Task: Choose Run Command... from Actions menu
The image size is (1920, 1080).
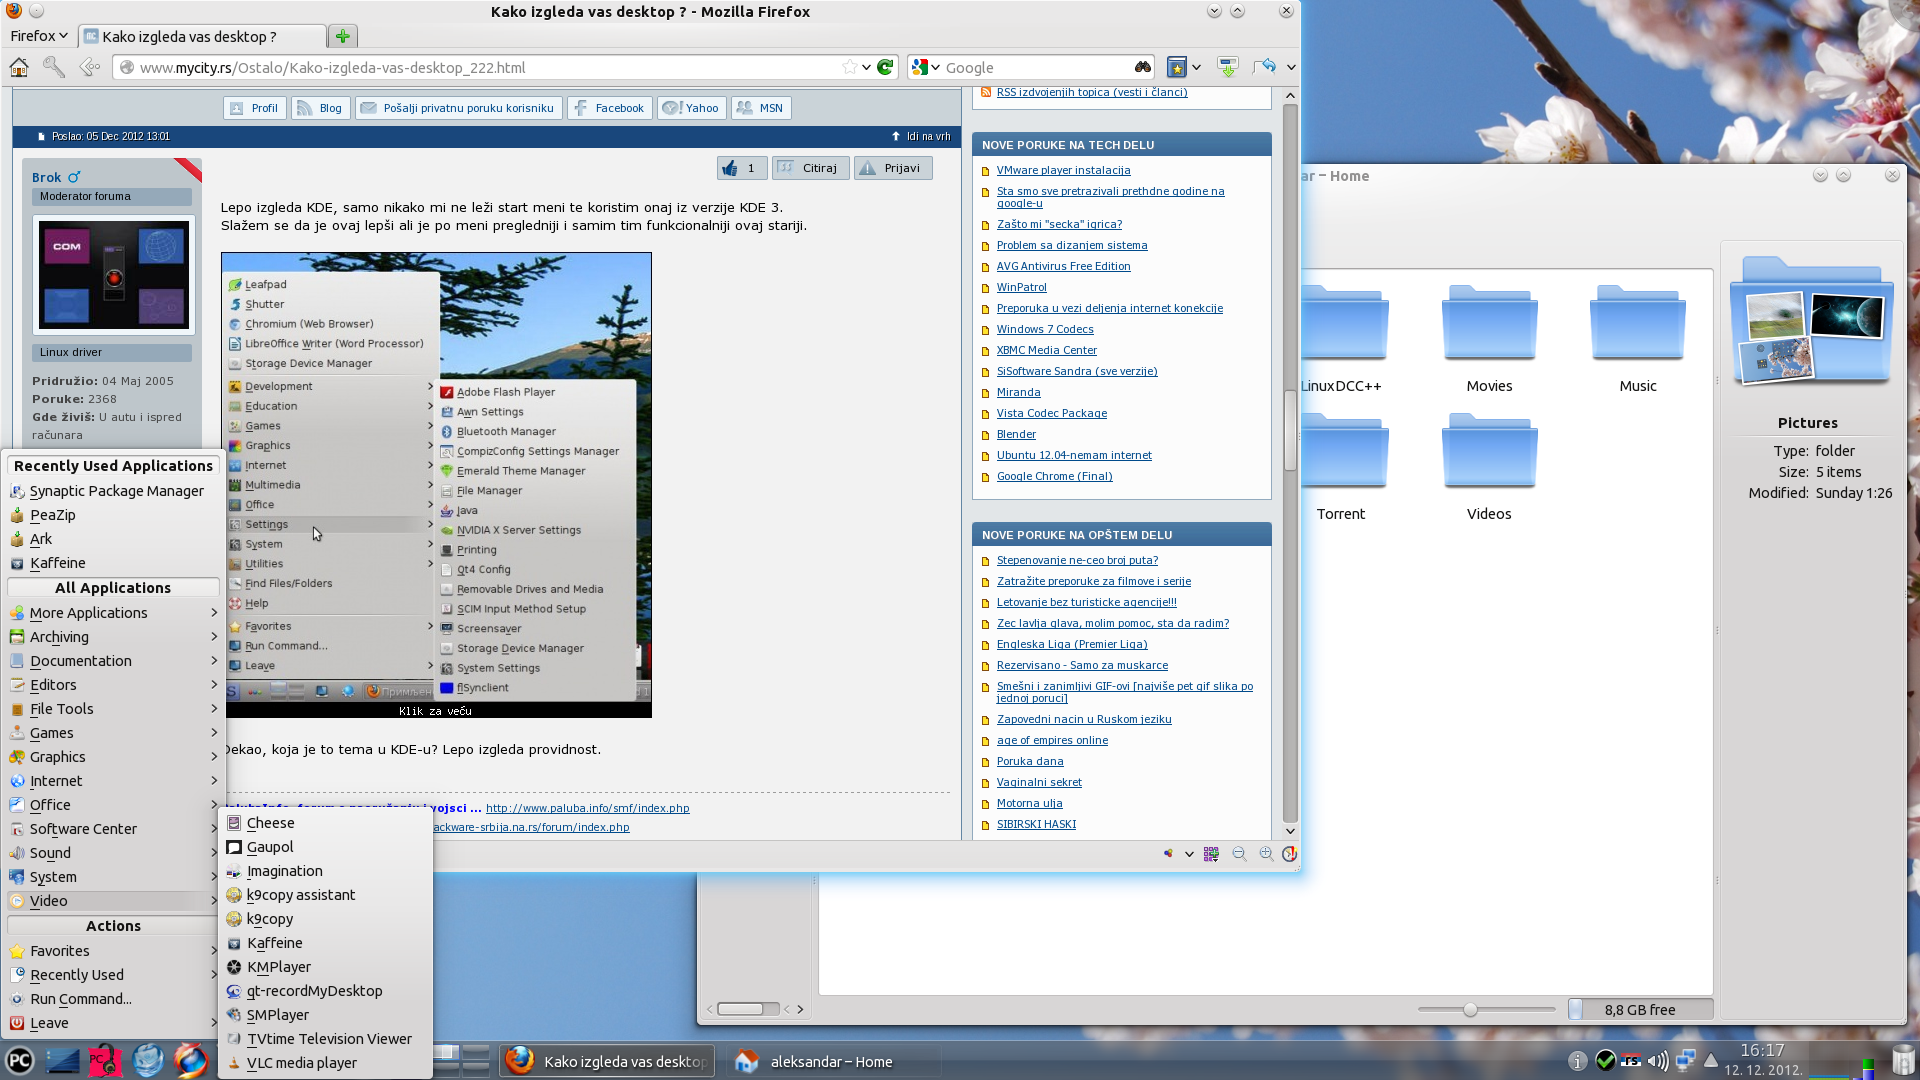Action: click(x=80, y=999)
